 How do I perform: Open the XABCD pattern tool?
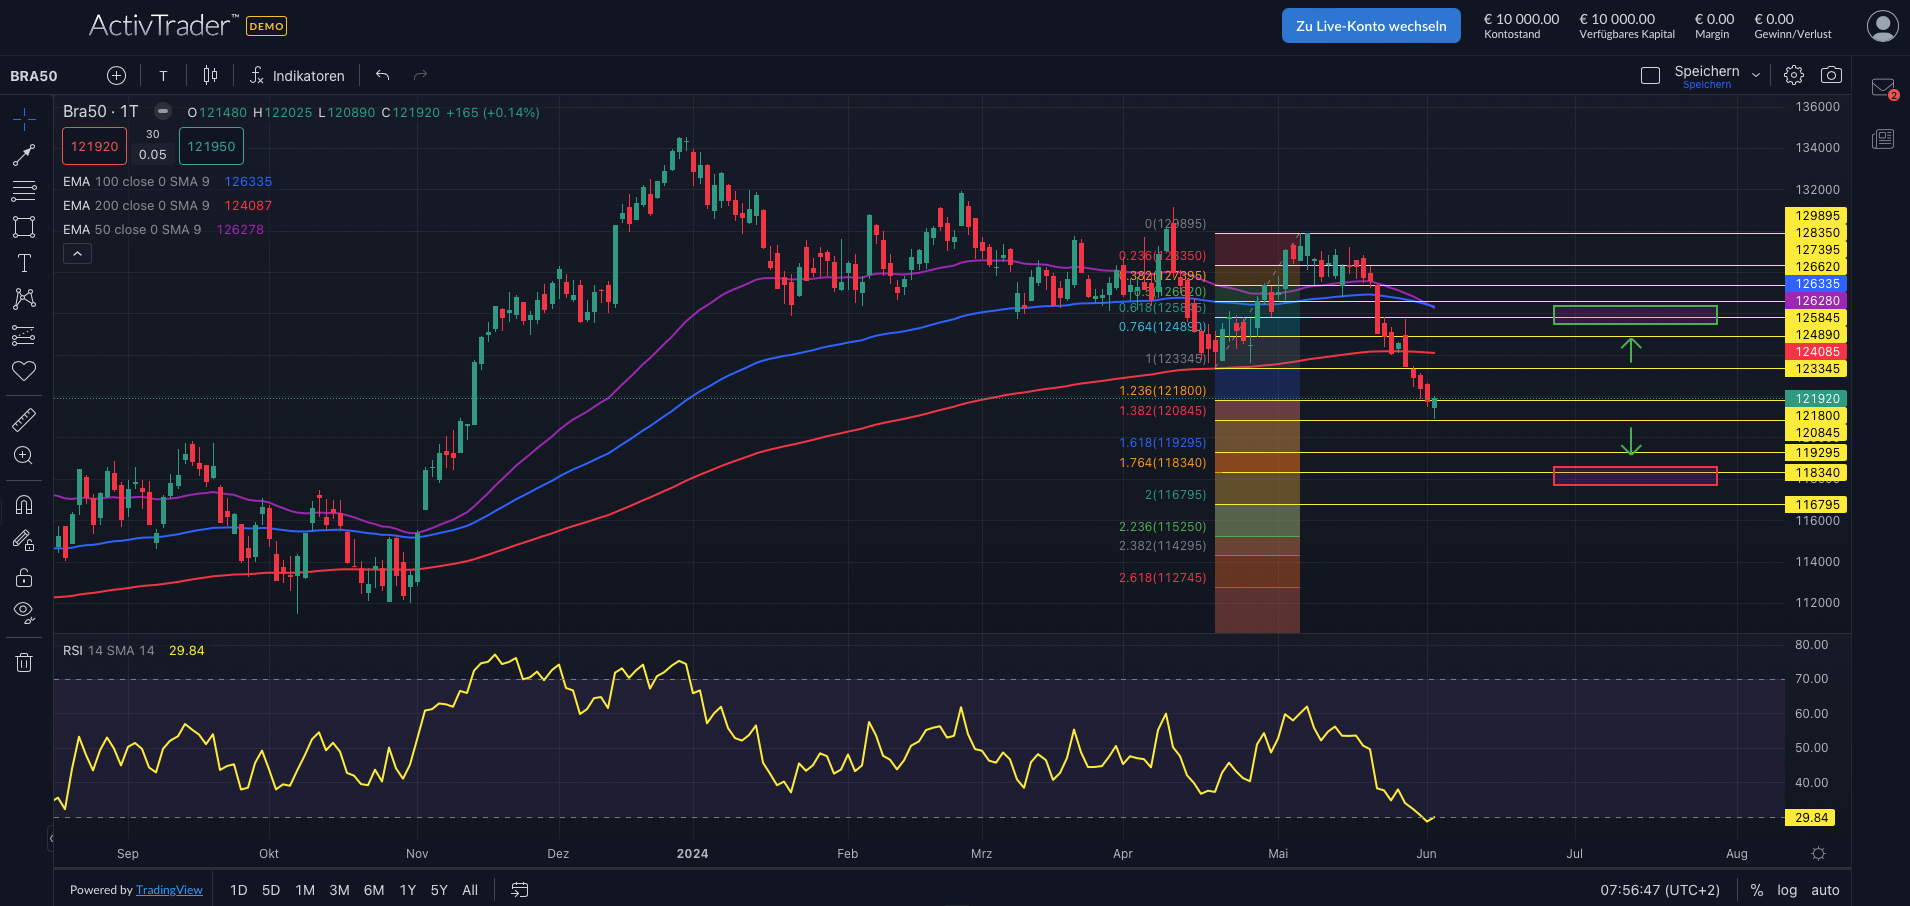(24, 298)
